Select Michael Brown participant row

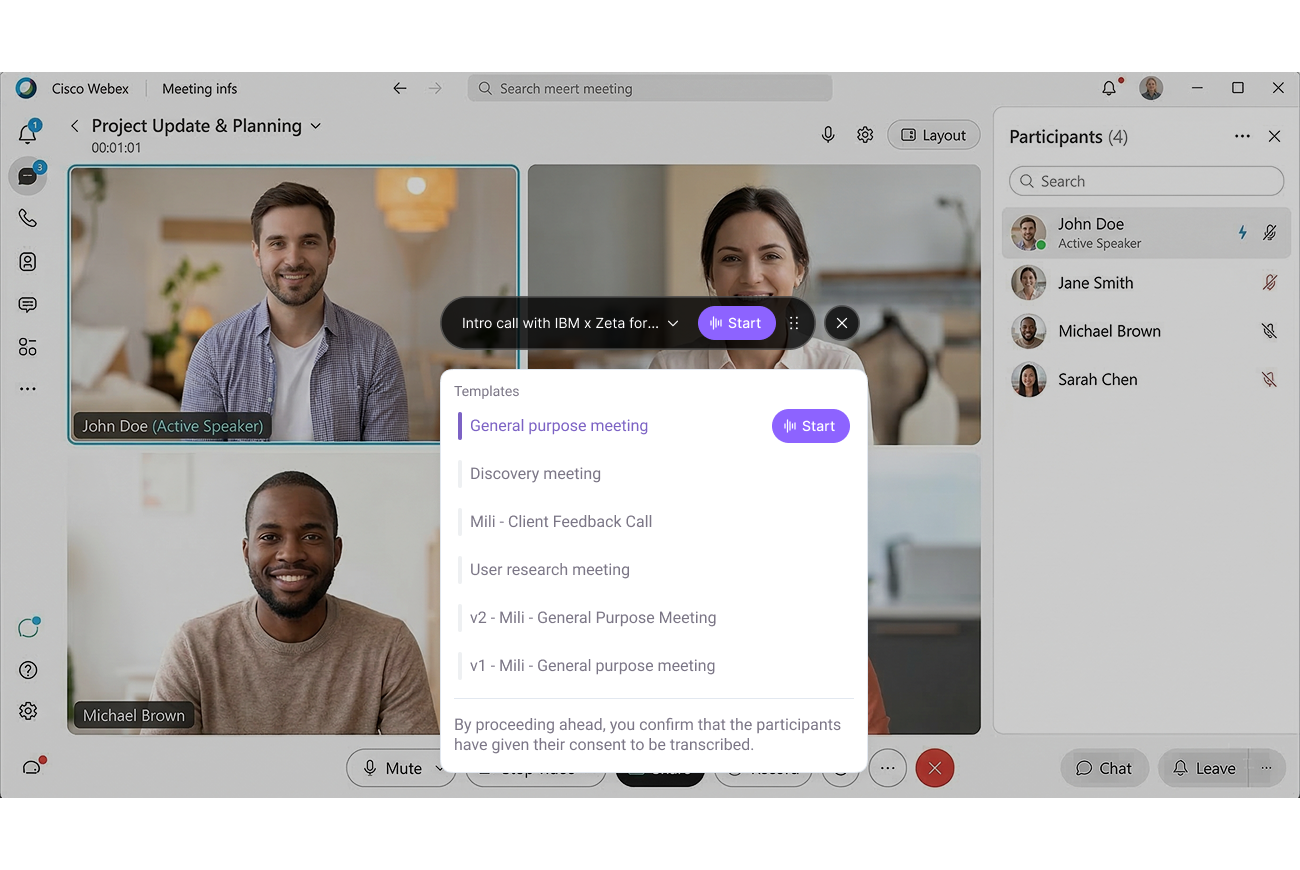(x=1146, y=331)
